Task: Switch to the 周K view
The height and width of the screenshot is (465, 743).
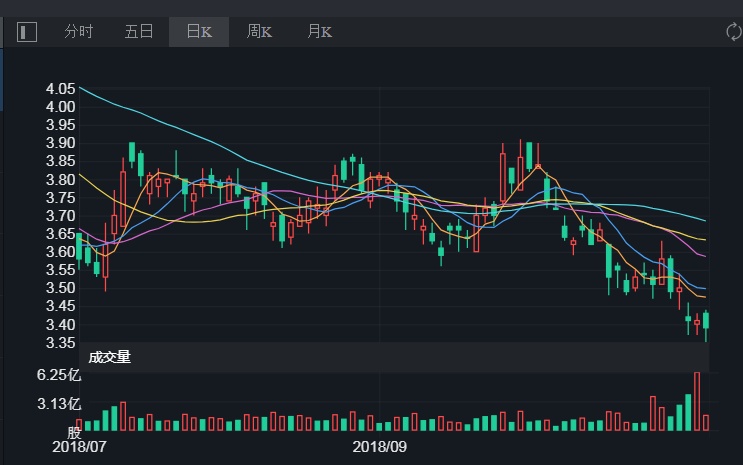Action: point(259,32)
